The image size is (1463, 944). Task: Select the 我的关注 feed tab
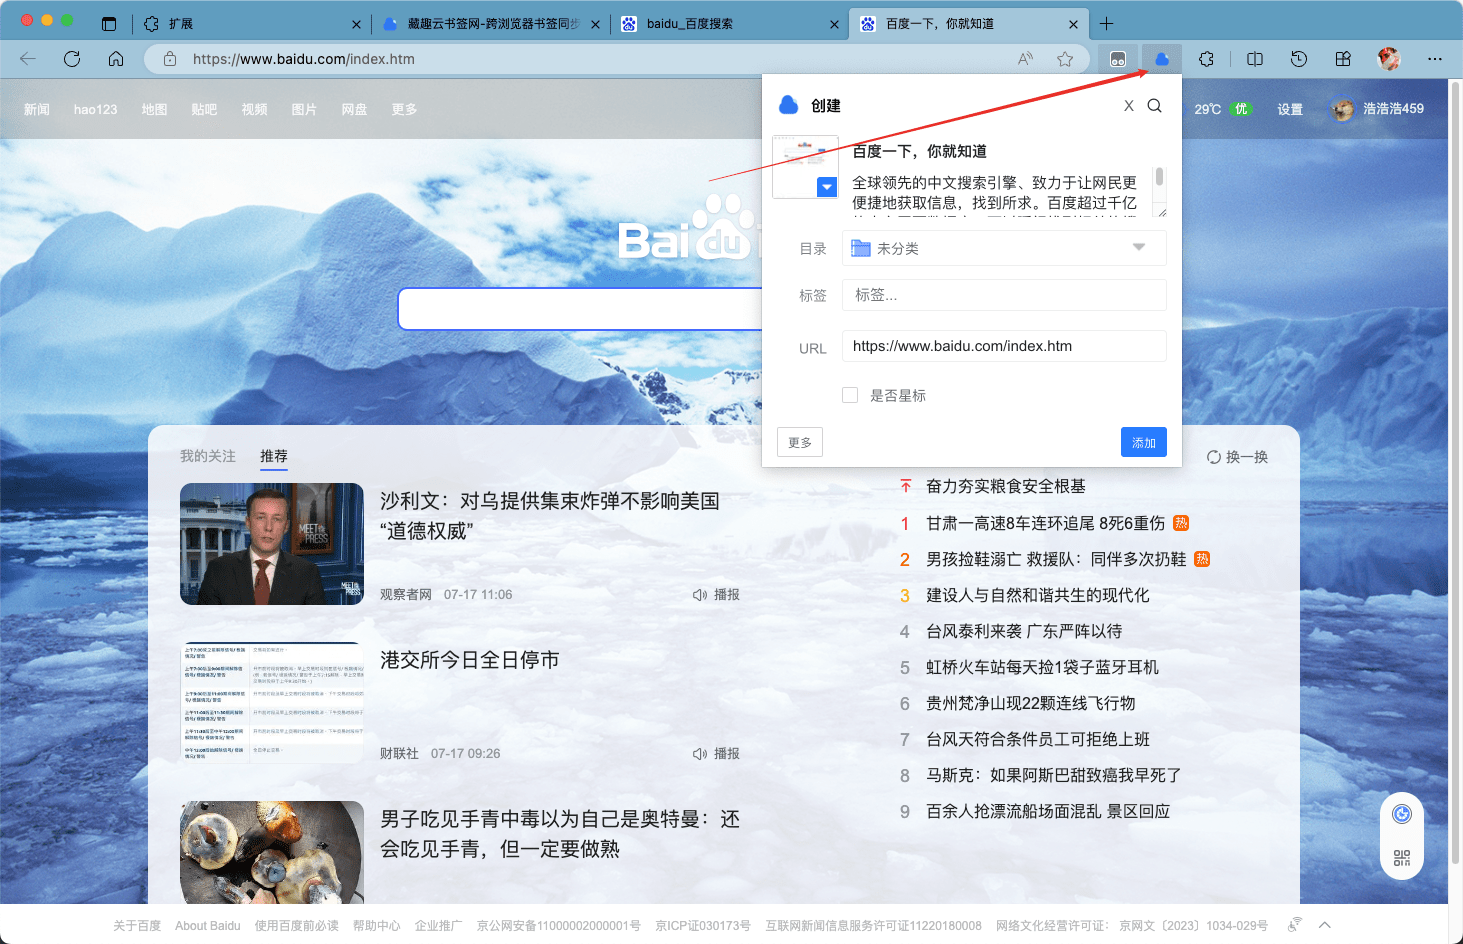click(207, 456)
